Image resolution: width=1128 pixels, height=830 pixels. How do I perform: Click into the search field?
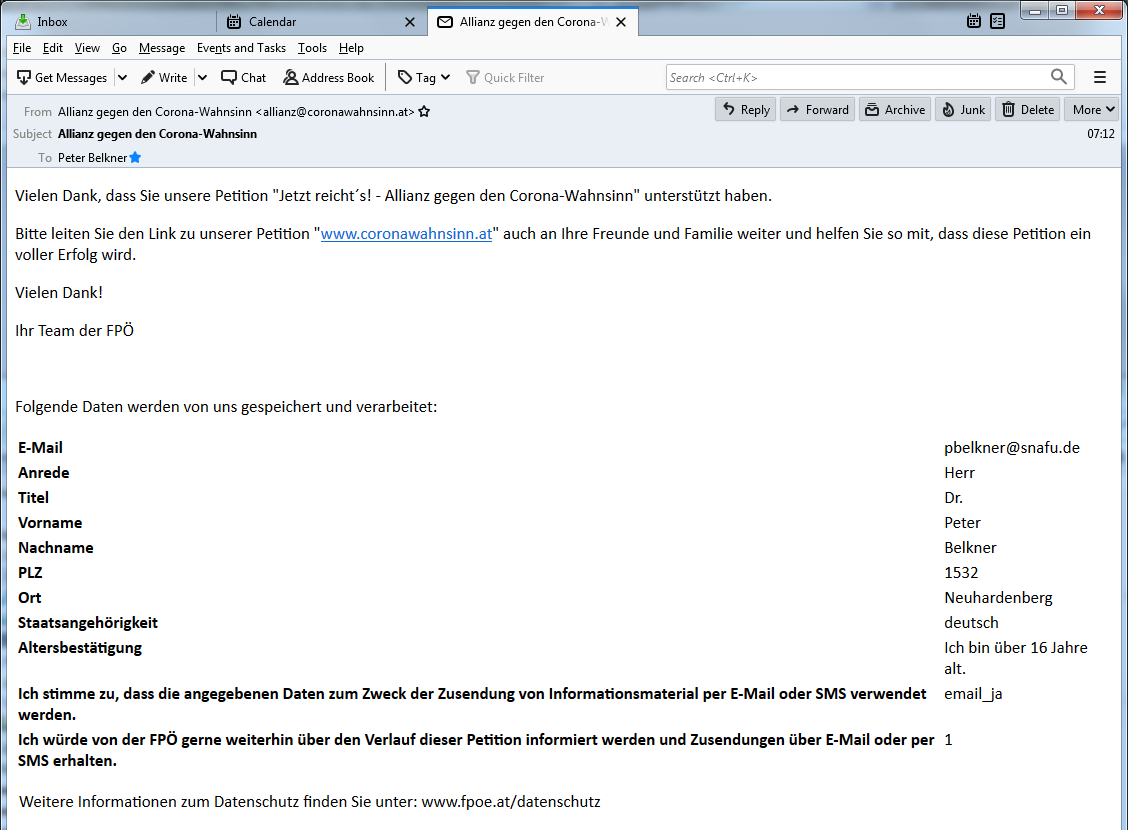tap(857, 77)
